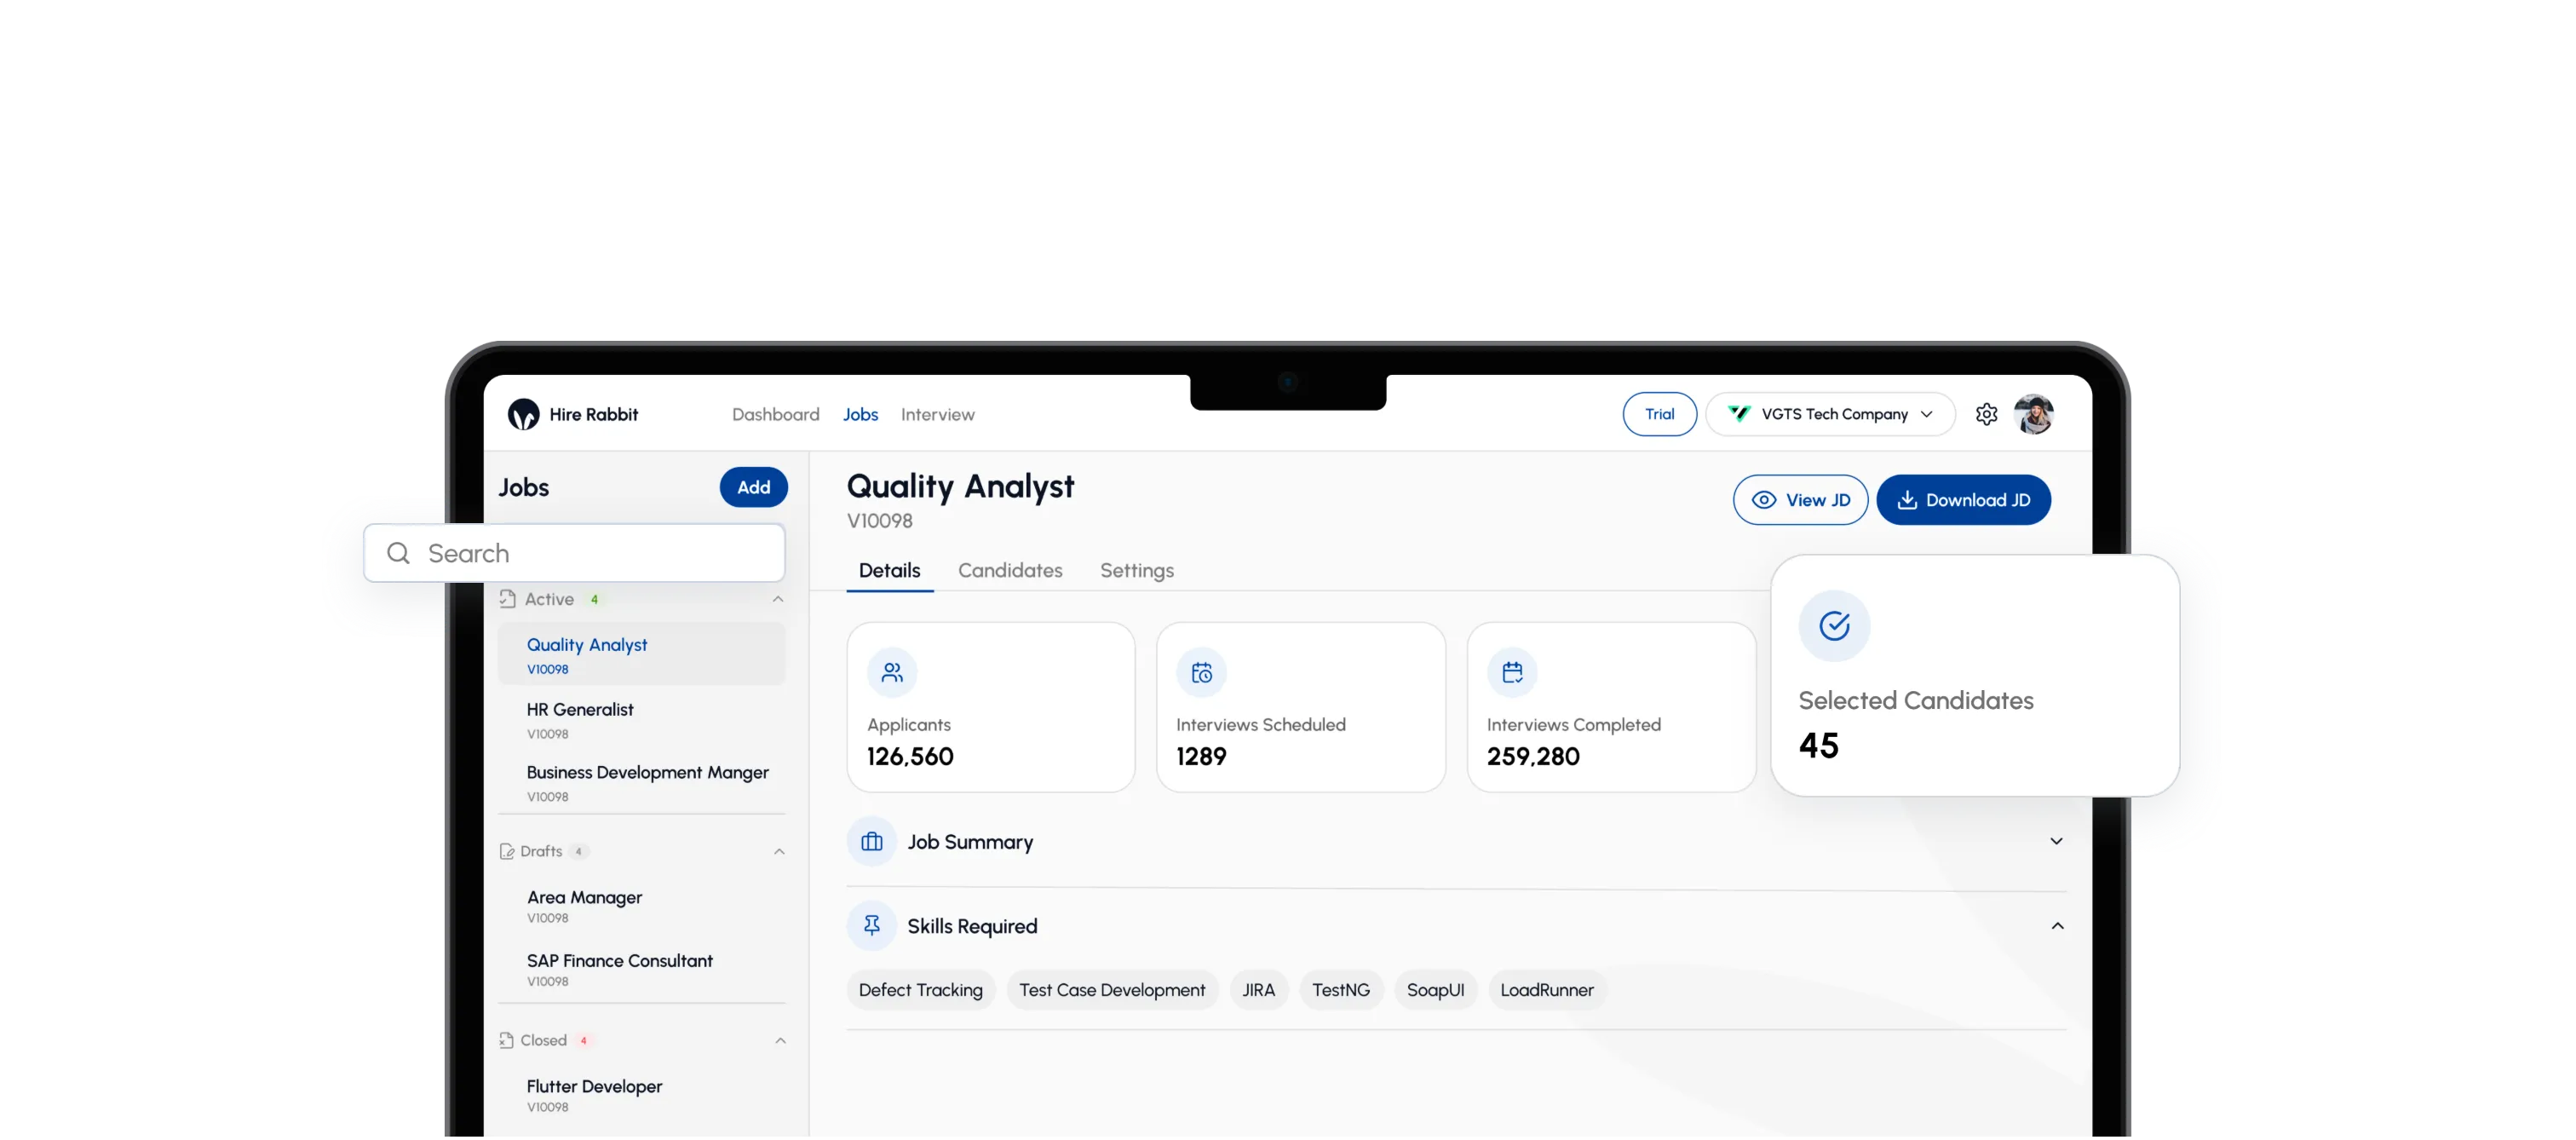Collapse the Active jobs list
The width and height of the screenshot is (2576, 1140).
coord(778,599)
